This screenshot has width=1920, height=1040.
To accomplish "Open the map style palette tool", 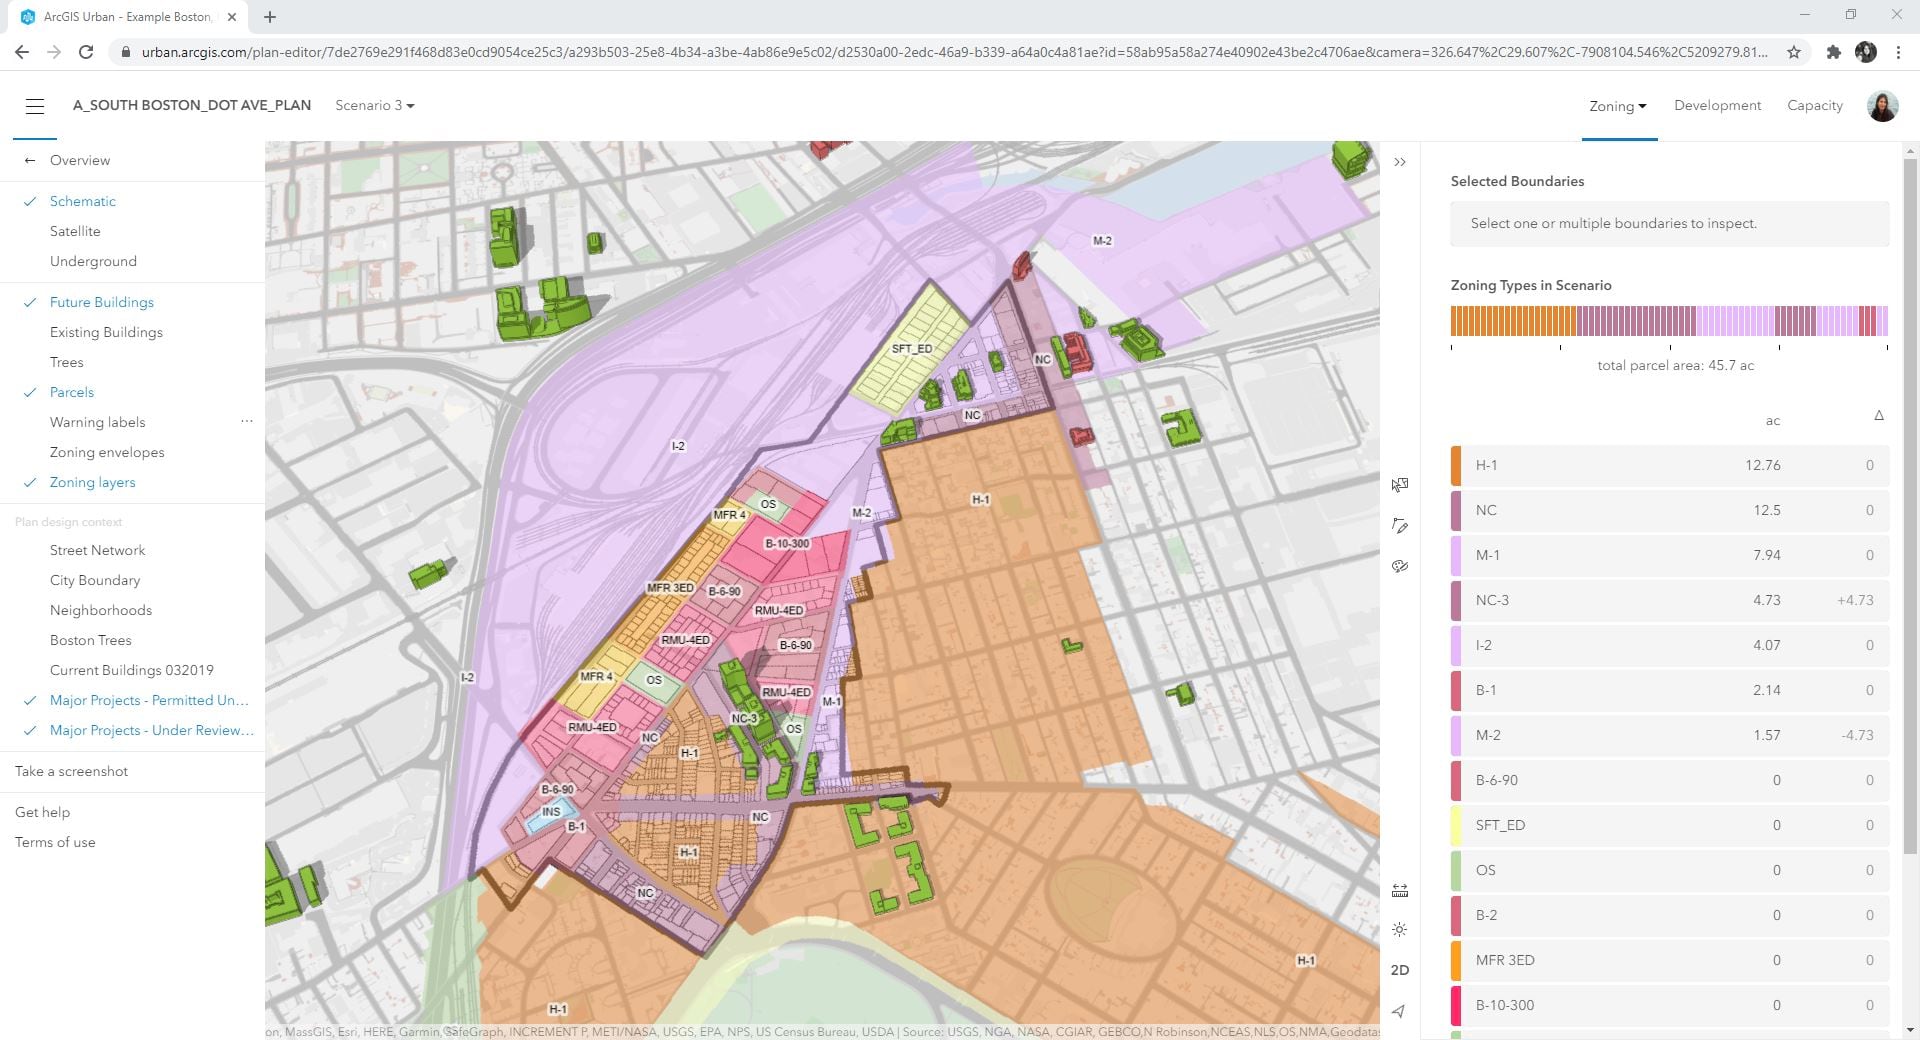I will [x=1400, y=566].
